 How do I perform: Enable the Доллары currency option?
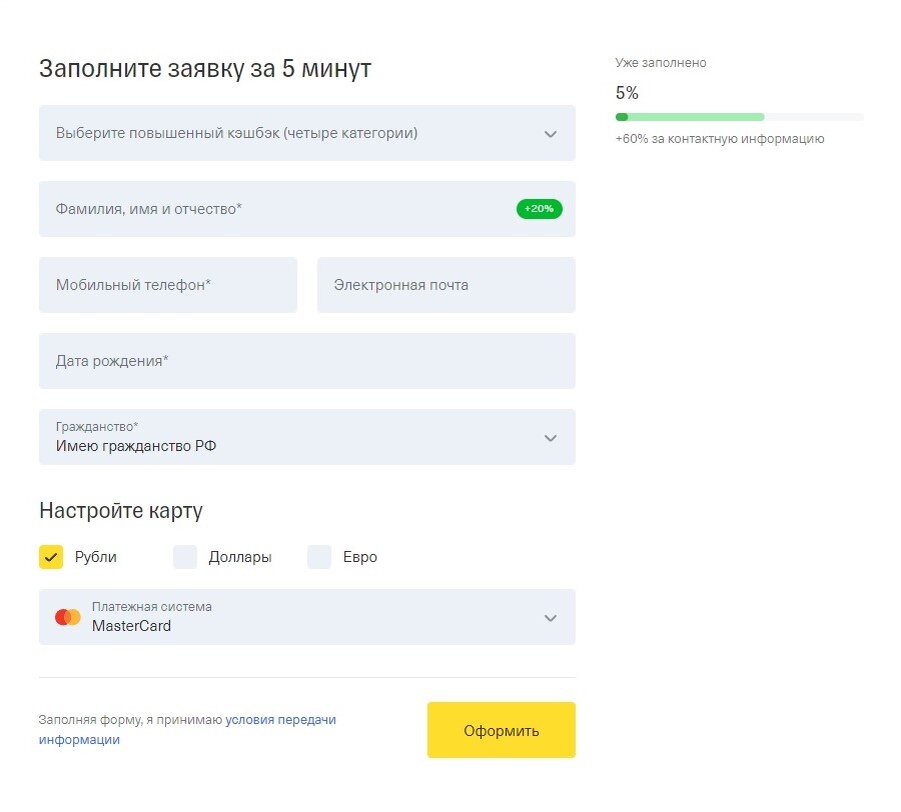coord(185,557)
